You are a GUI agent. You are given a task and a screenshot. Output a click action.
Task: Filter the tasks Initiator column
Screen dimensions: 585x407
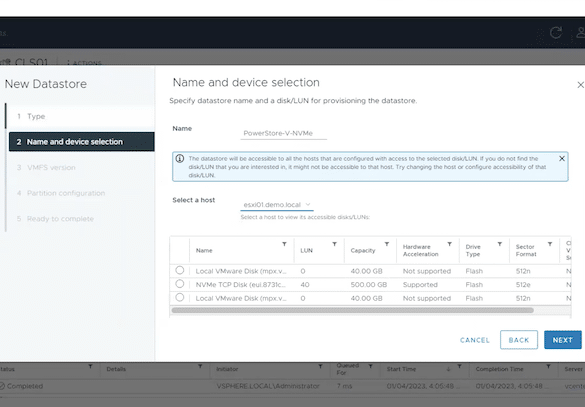tap(320, 366)
